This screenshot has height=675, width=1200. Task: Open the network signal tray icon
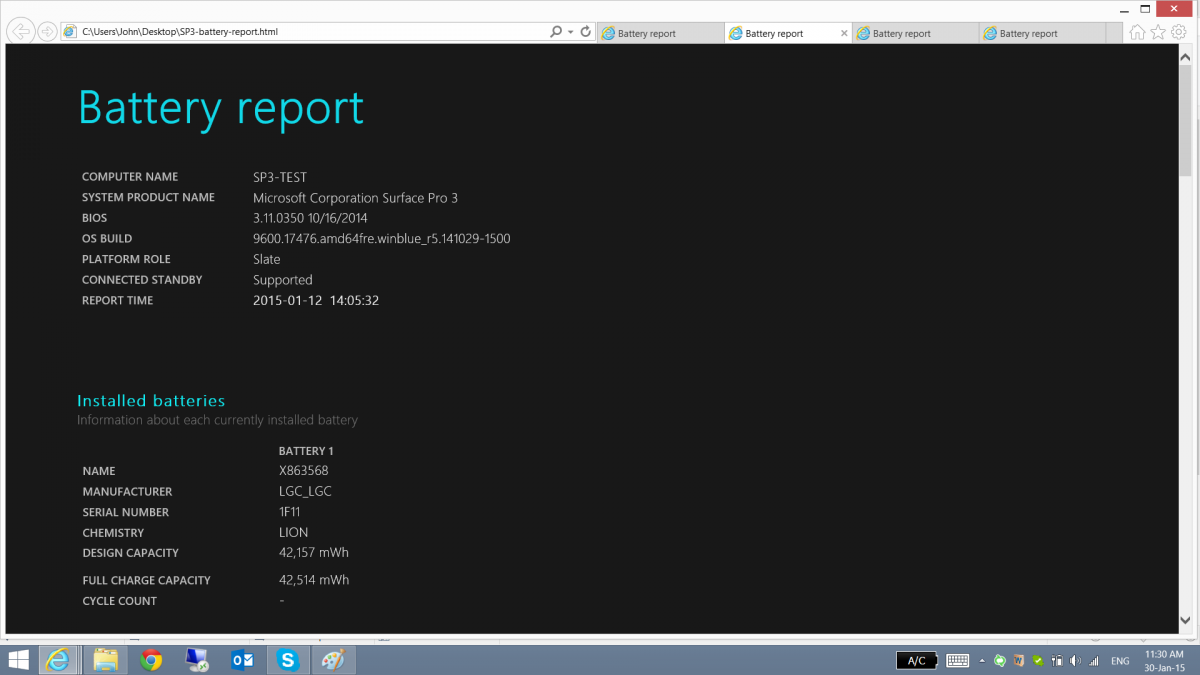(x=1094, y=661)
